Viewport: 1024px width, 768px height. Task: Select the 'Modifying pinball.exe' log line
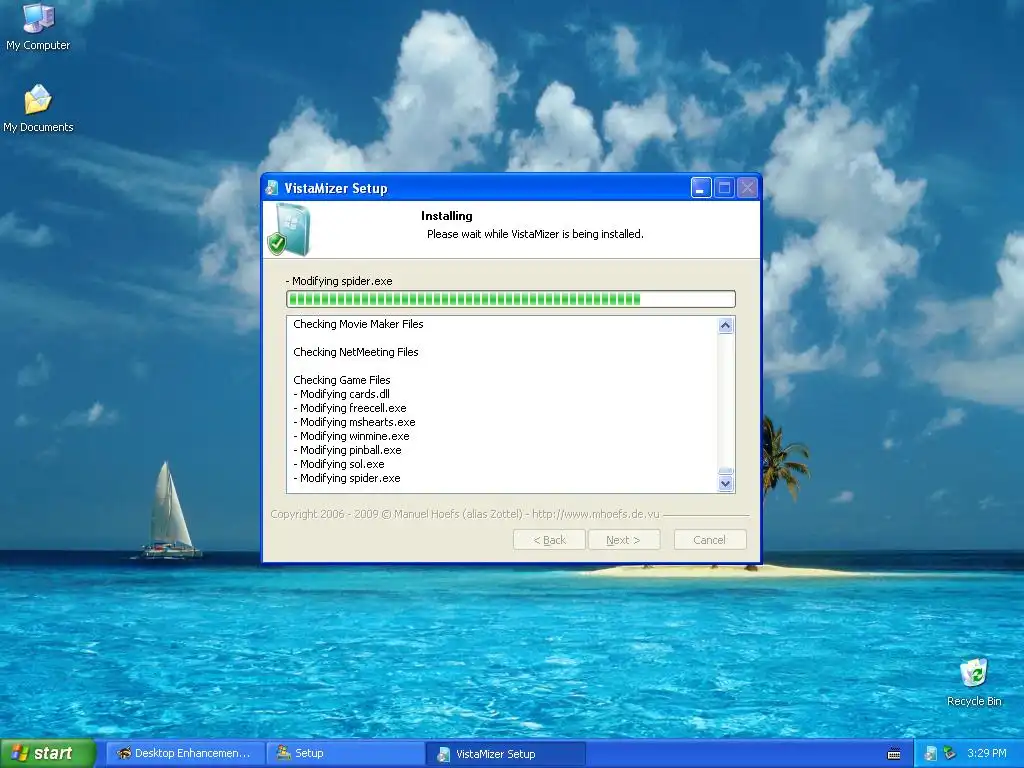pyautogui.click(x=347, y=450)
